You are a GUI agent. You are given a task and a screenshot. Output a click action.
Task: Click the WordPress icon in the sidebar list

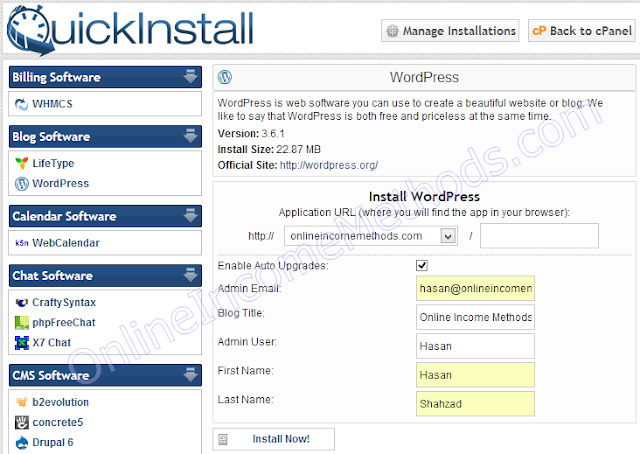[x=22, y=184]
